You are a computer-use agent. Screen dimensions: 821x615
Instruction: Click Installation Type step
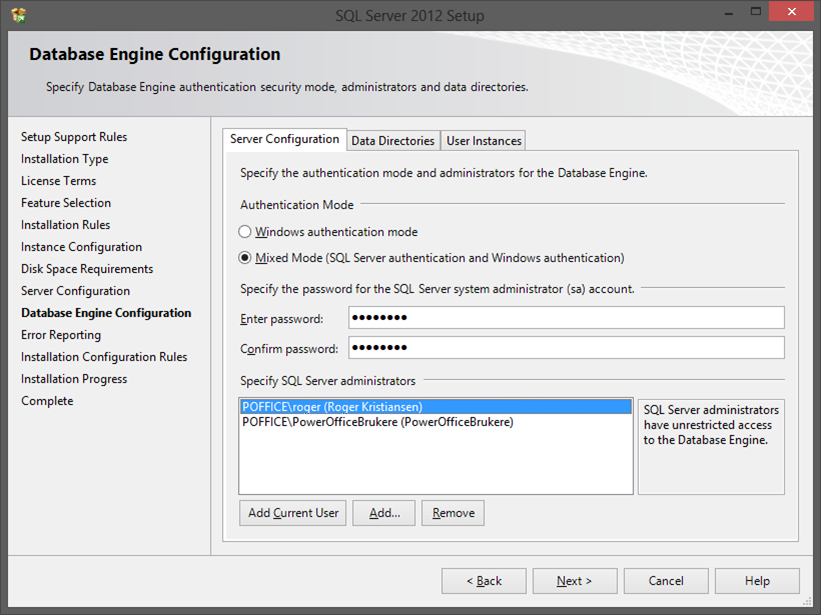(64, 159)
